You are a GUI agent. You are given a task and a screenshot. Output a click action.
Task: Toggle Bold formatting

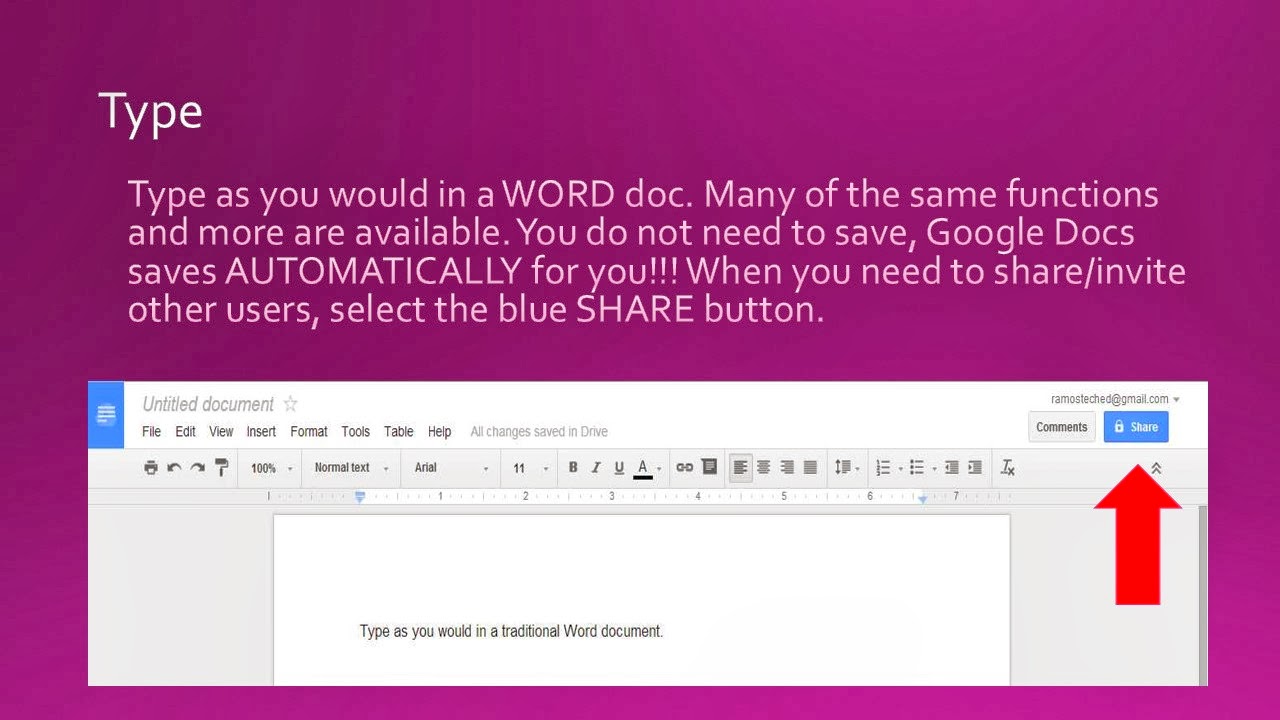(573, 467)
